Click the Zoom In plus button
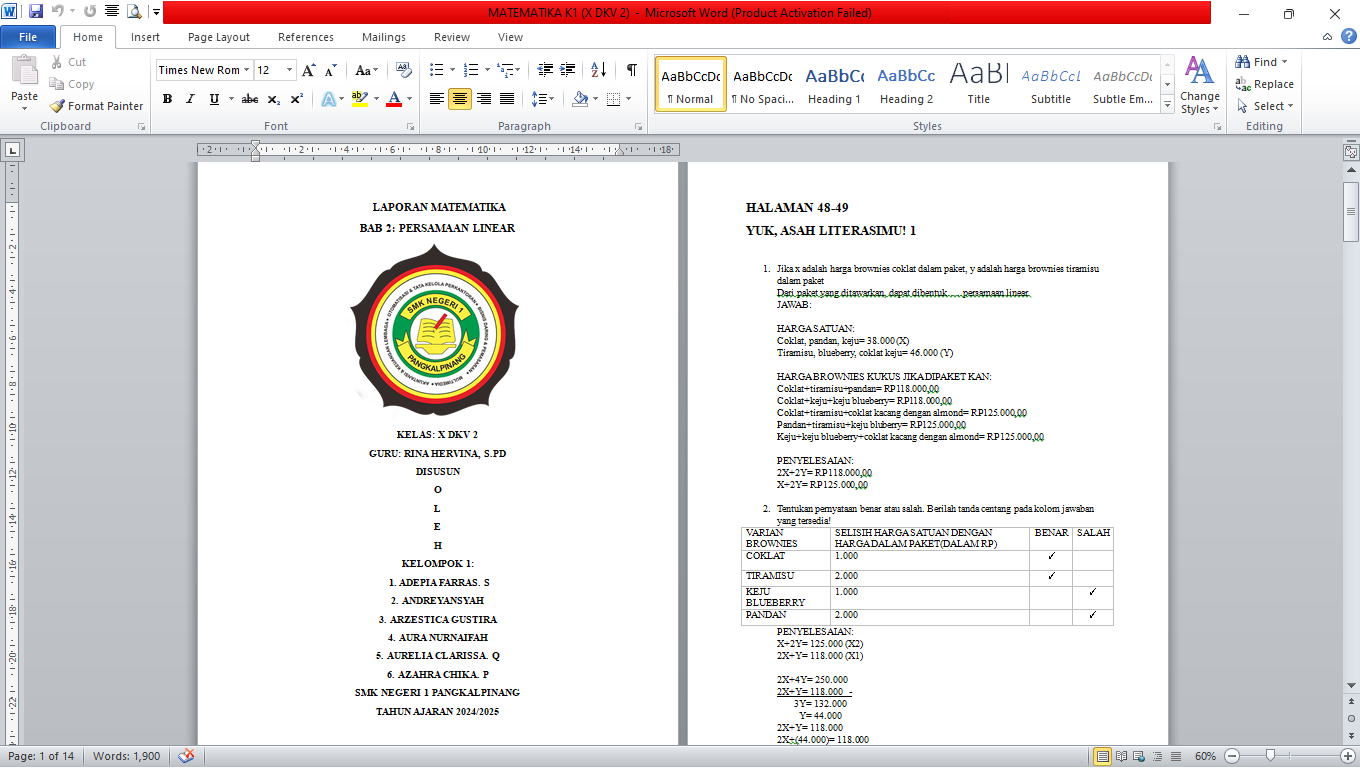Viewport: 1360px width, 768px height. tap(1347, 756)
